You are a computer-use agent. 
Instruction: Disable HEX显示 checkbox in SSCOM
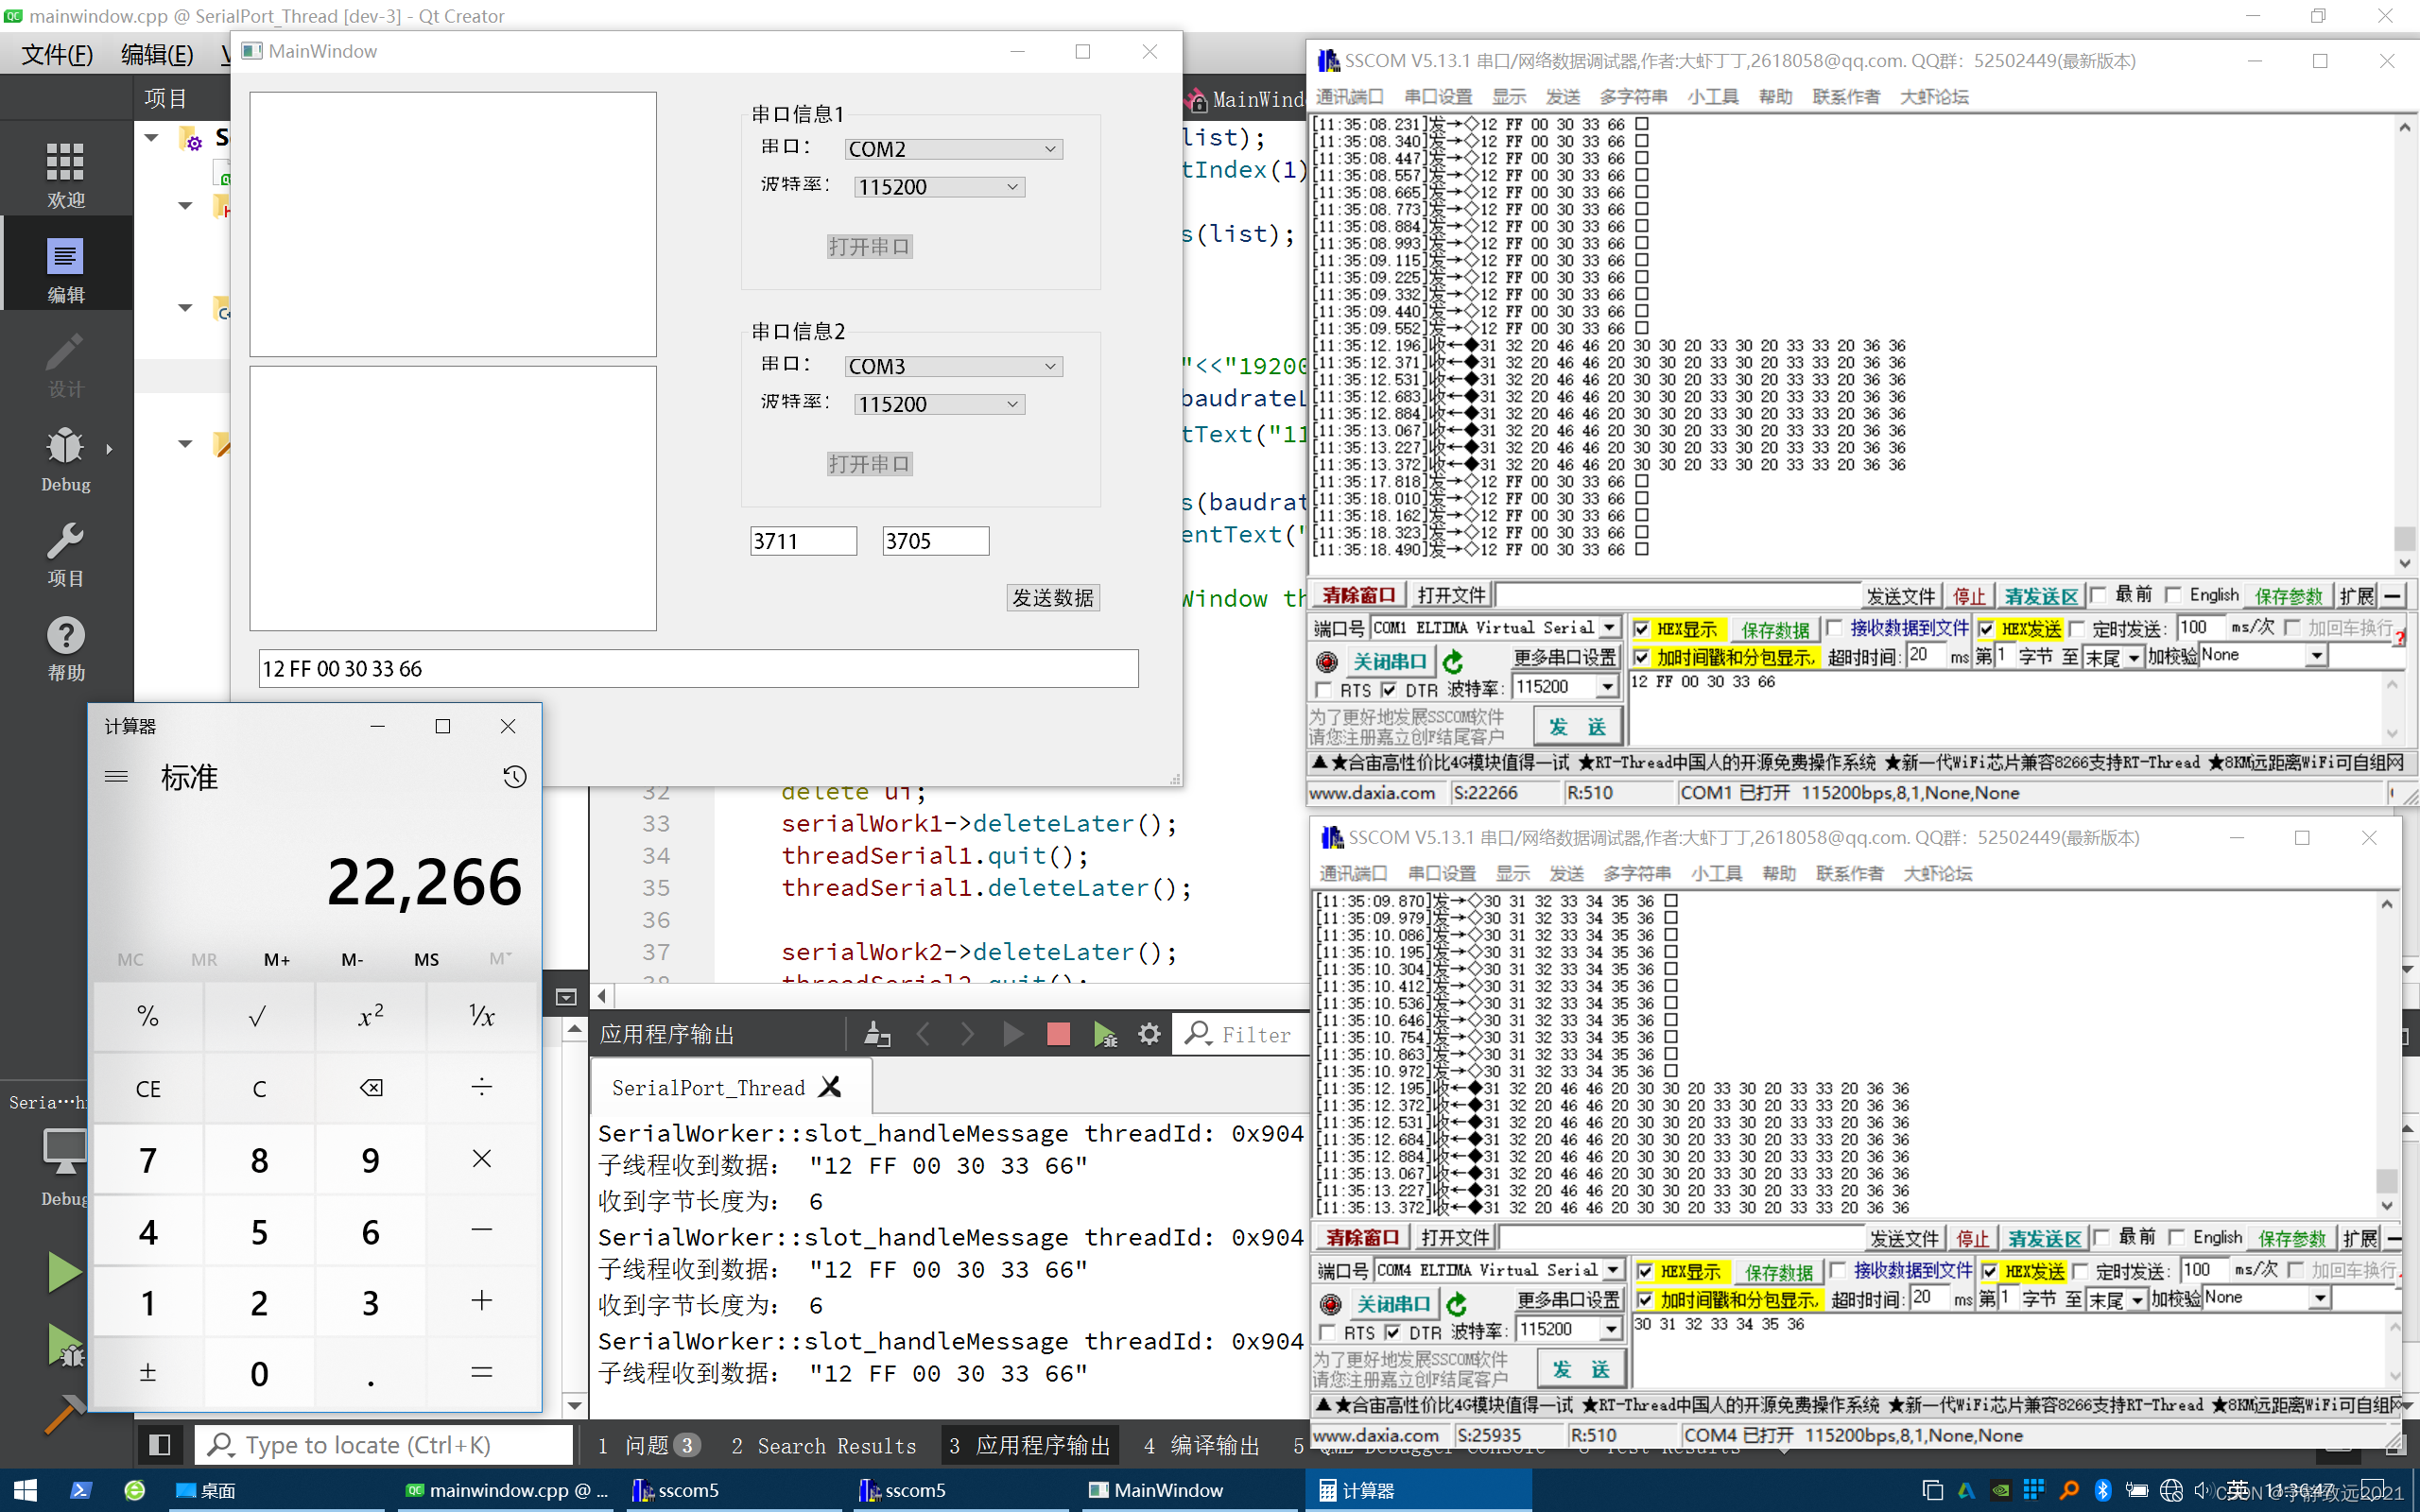1642,629
